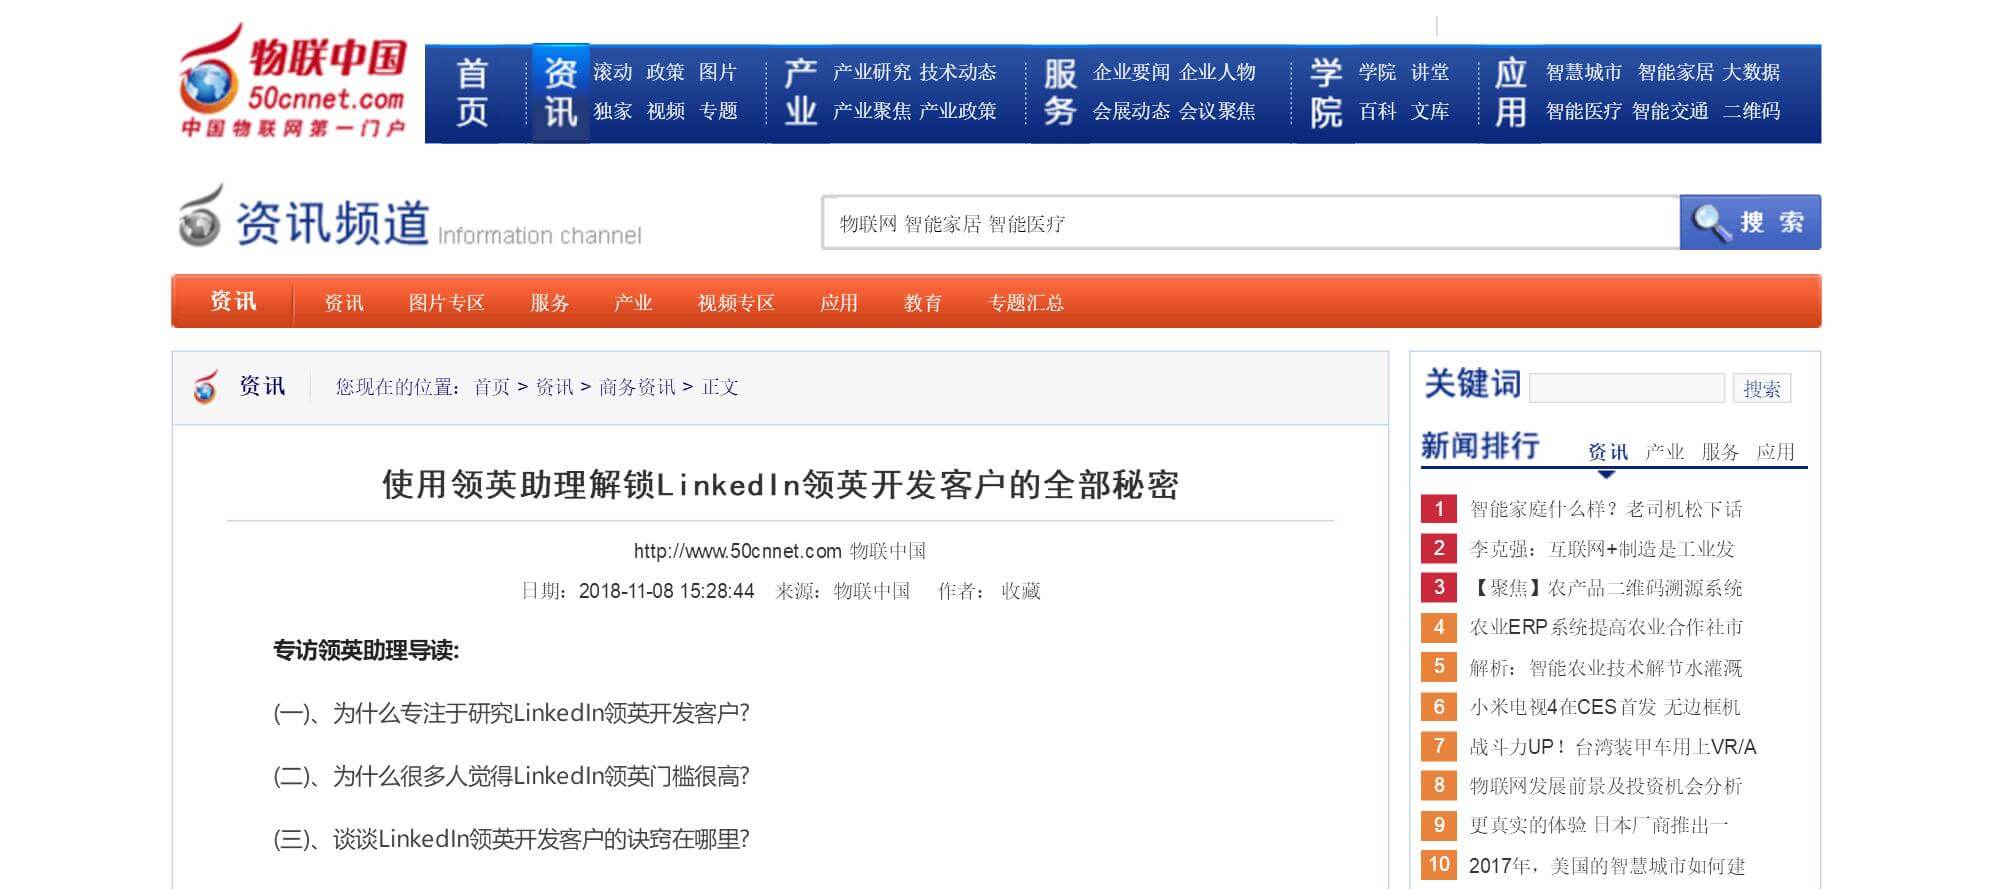The image size is (2000, 889).
Task: Click the small globe icon beside 资讯 breadcrumb
Action: pos(205,387)
